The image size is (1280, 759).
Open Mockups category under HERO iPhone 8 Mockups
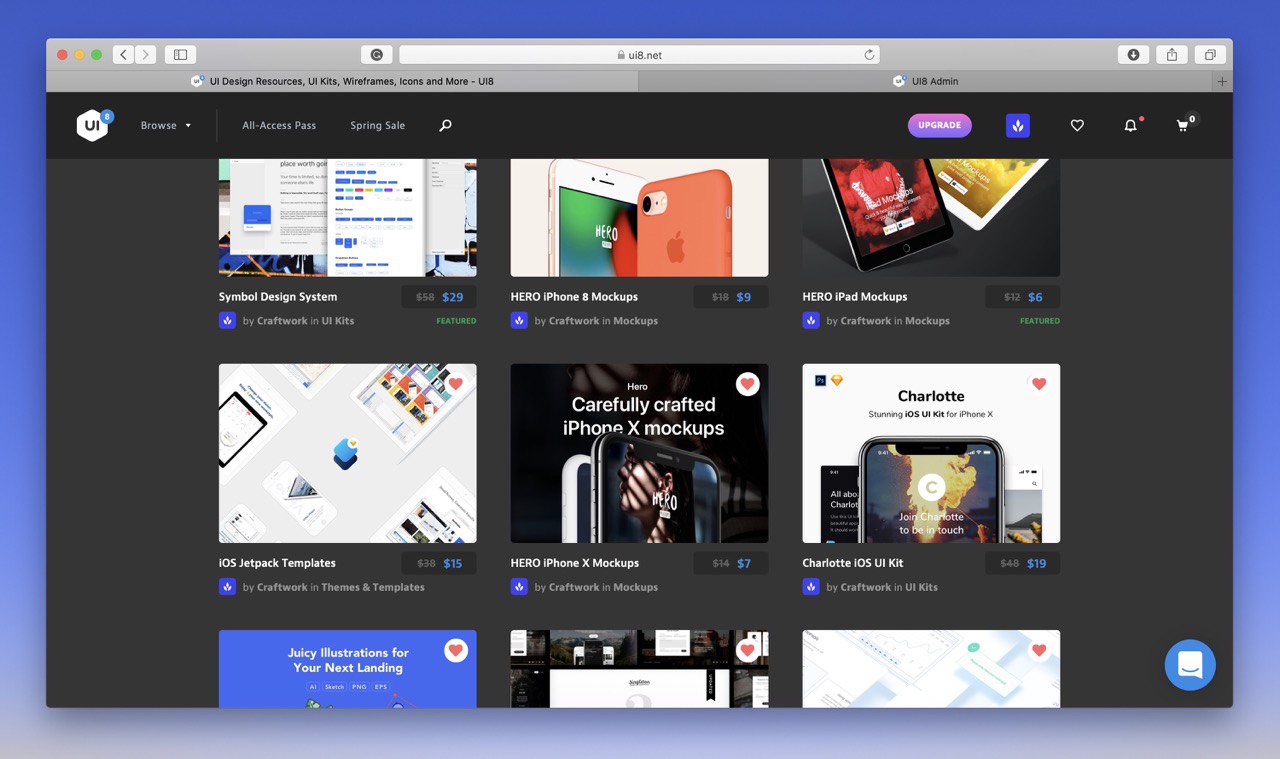[x=636, y=321]
